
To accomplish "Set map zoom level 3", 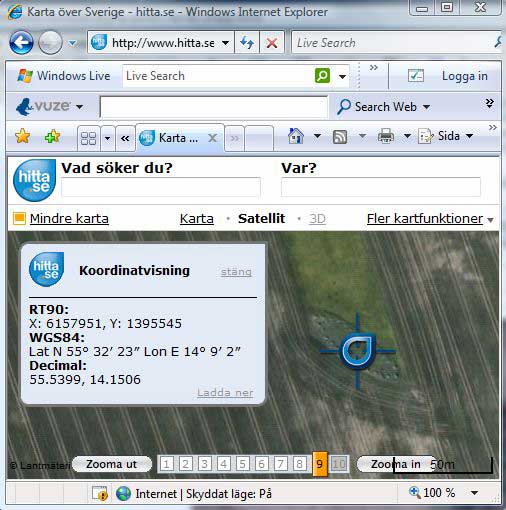I will [x=205, y=464].
